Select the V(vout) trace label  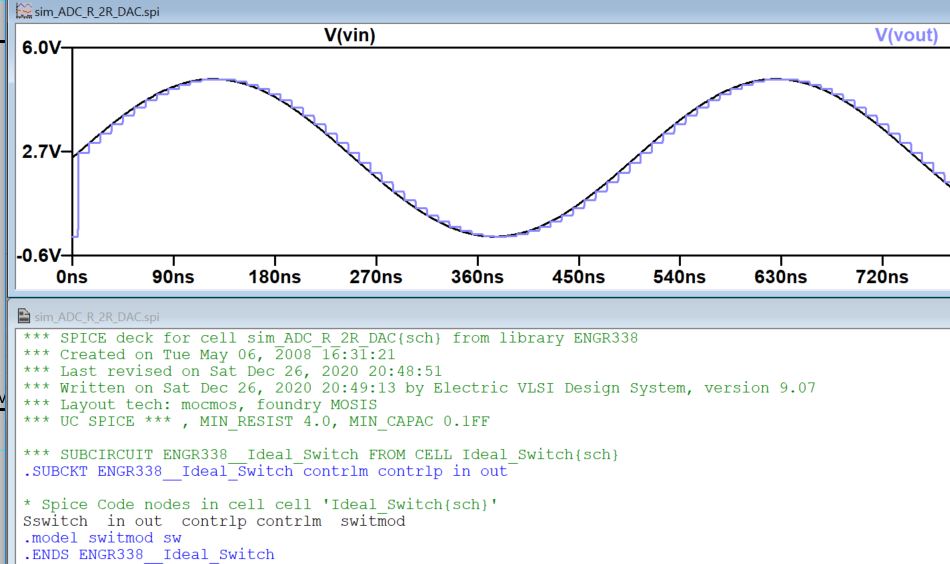906,36
